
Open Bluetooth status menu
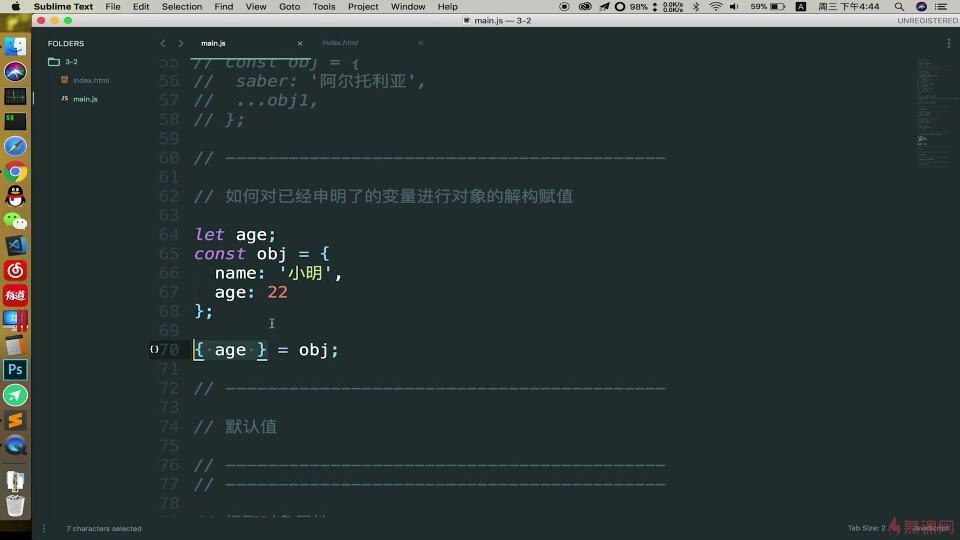696,7
